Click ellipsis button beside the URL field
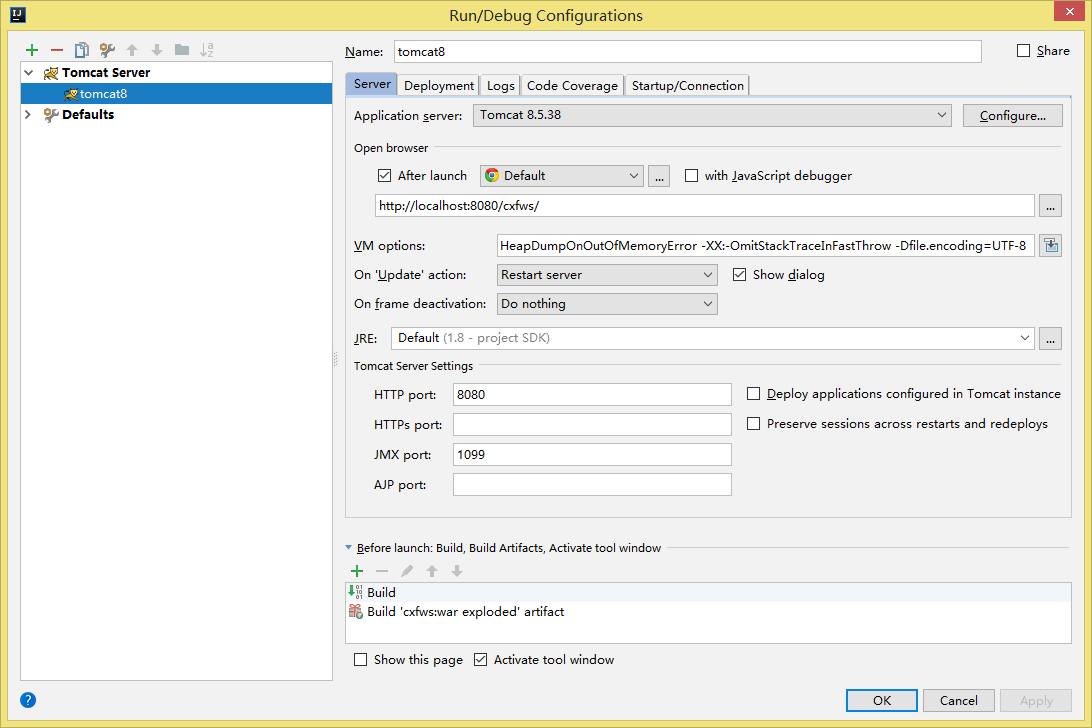The width and height of the screenshot is (1092, 728). click(1051, 206)
